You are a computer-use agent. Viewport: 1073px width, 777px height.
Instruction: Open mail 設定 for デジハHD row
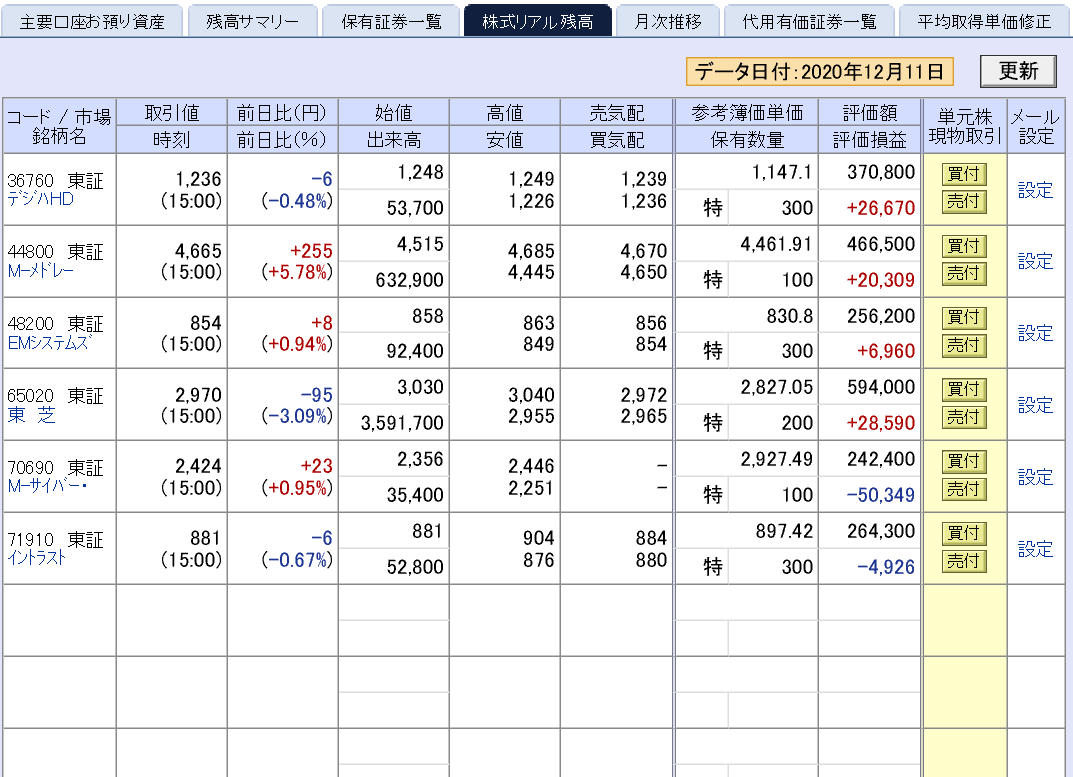point(1035,190)
